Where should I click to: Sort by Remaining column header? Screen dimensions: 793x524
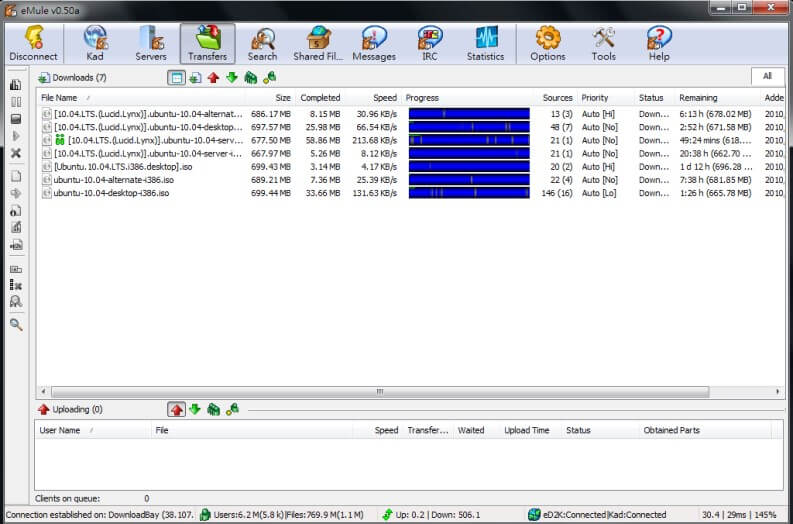[717, 98]
